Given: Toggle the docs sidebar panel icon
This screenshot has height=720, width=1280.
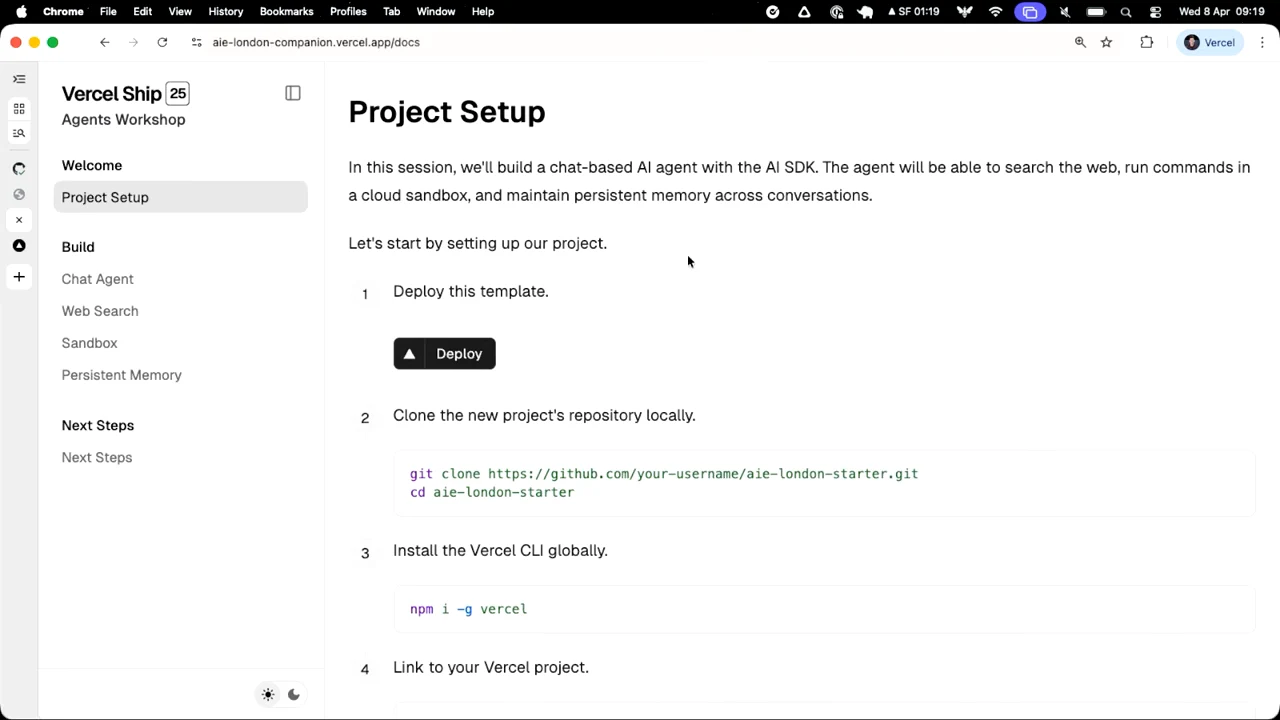Looking at the screenshot, I should pos(293,93).
